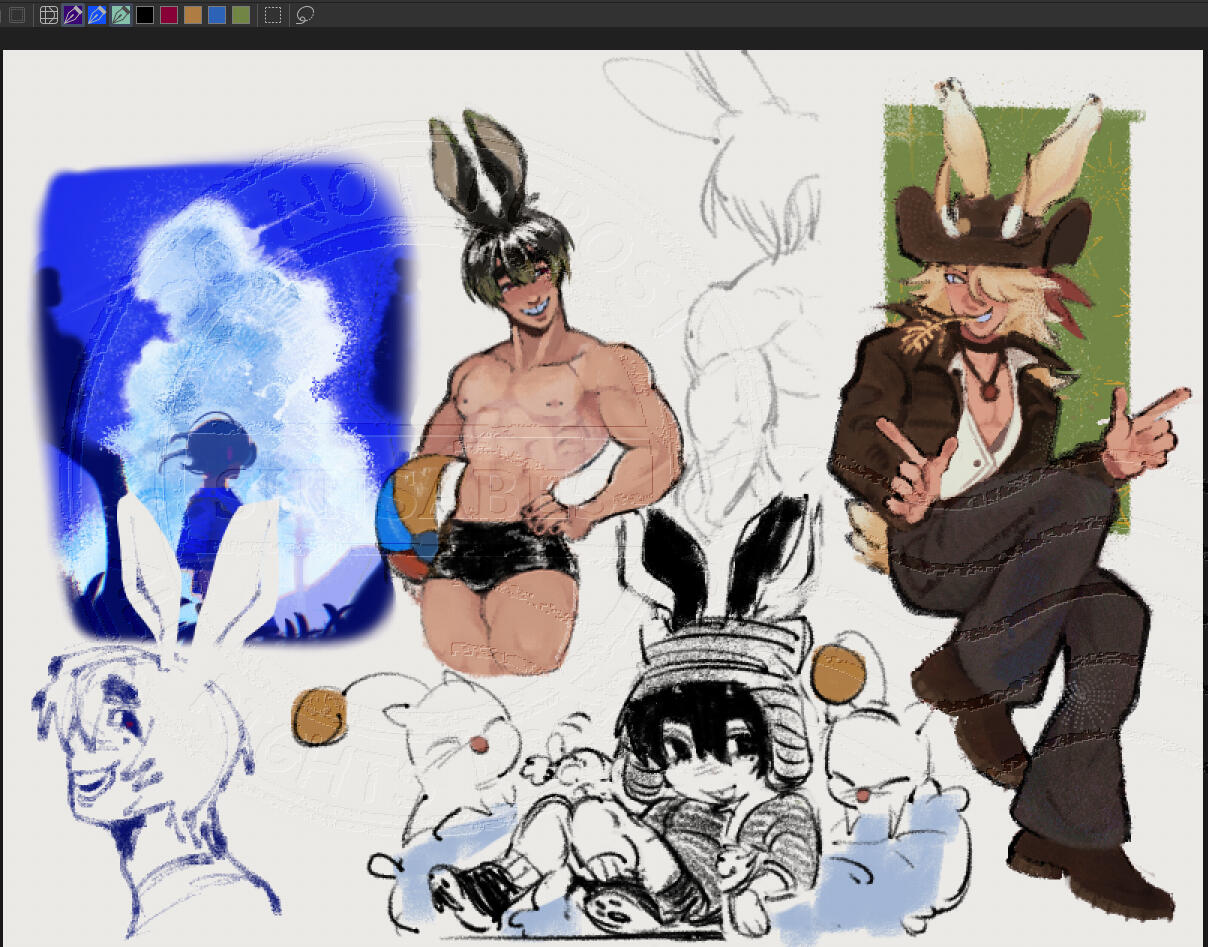The image size is (1208, 947).
Task: Select the mesh grid transform icon
Action: click(49, 15)
